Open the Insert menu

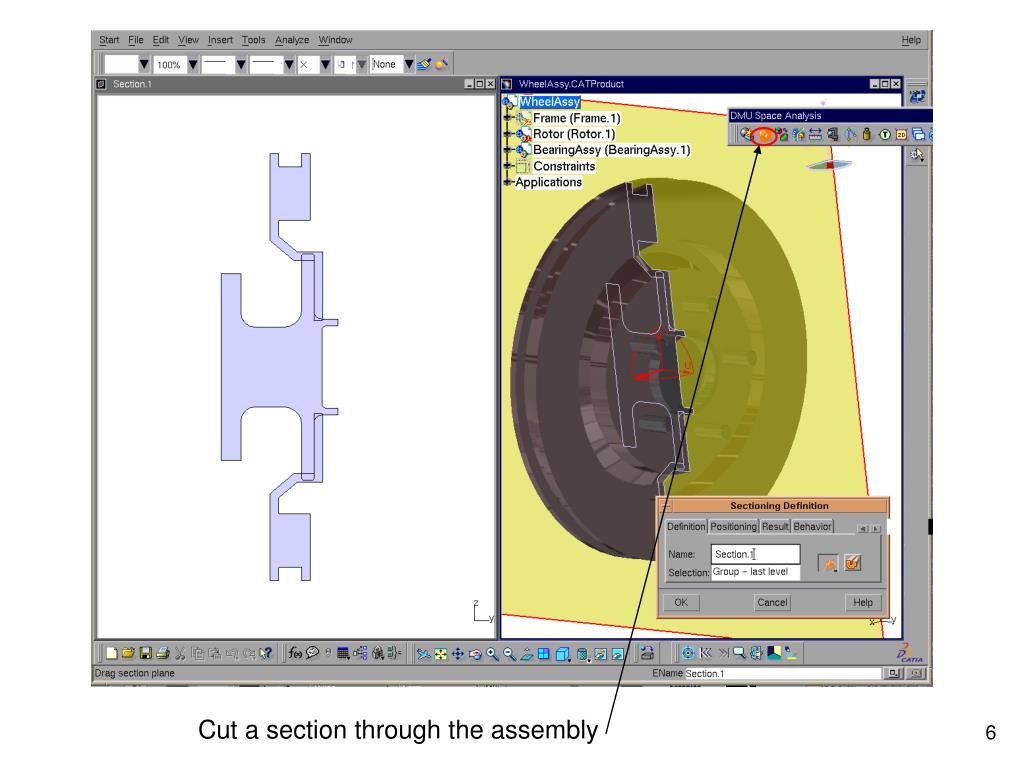point(220,40)
